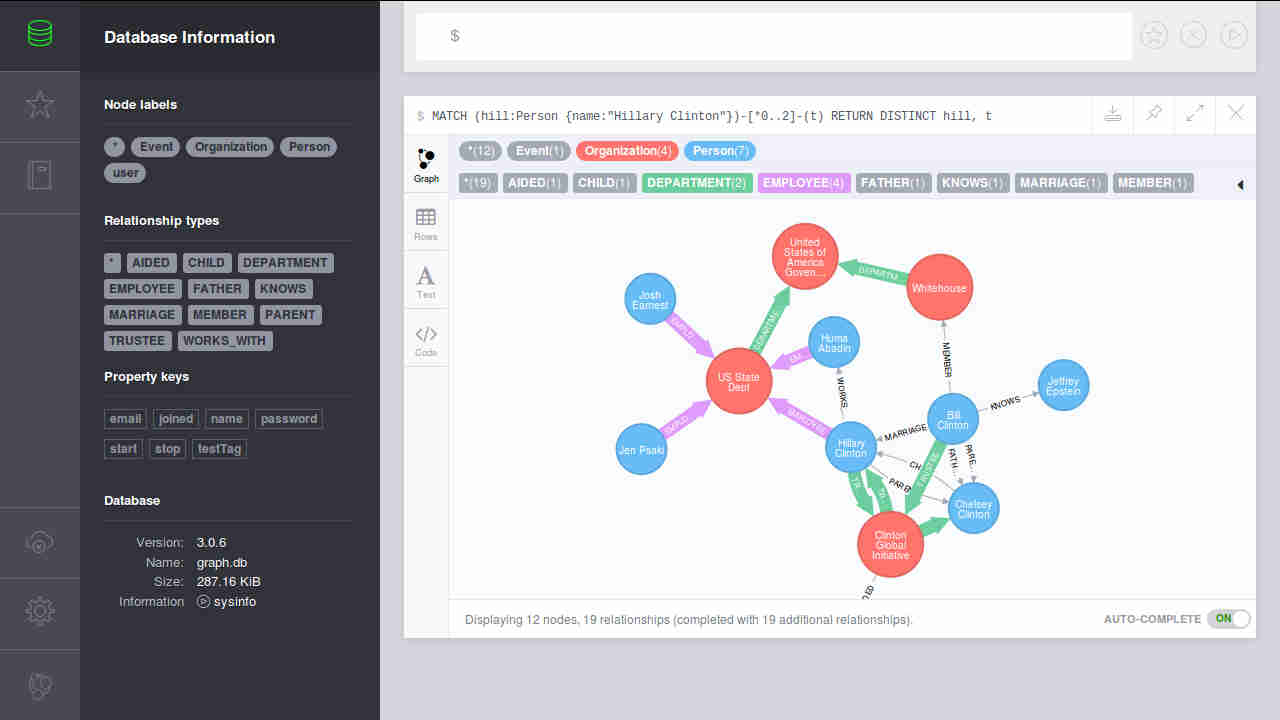This screenshot has width=1280, height=720.
Task: Open the database information sidebar icon
Action: click(x=40, y=35)
